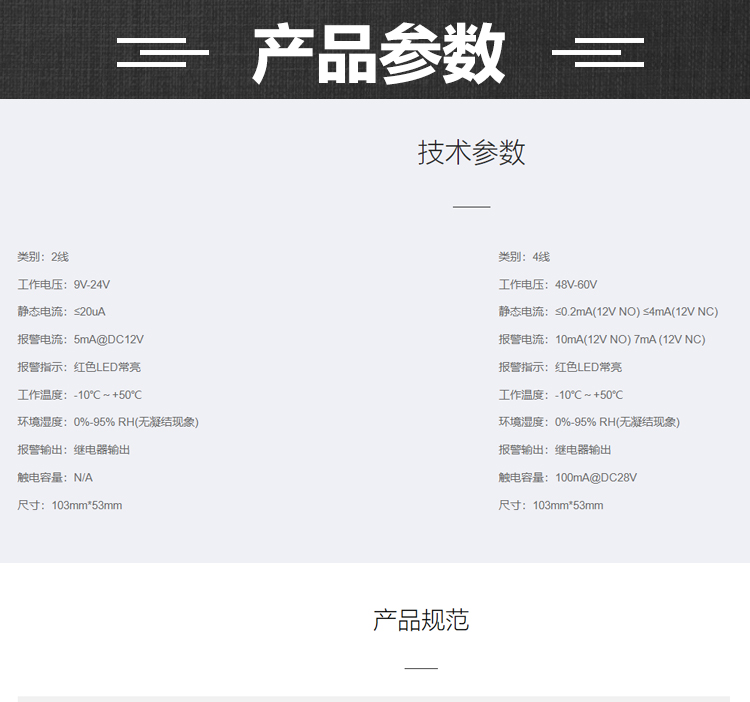Click the decorative lines right of 产品参数
The image size is (750, 702).
click(598, 52)
